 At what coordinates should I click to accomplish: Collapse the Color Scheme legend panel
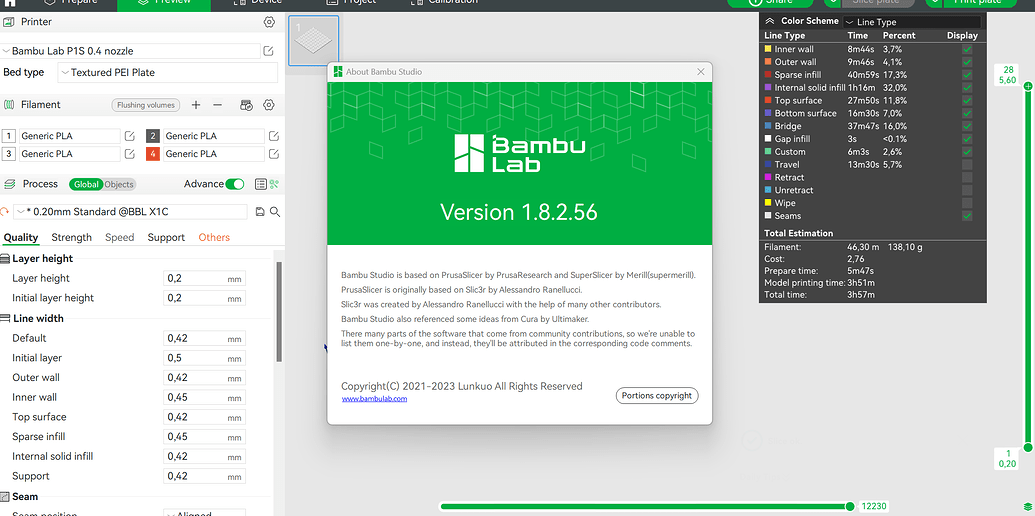coord(770,21)
